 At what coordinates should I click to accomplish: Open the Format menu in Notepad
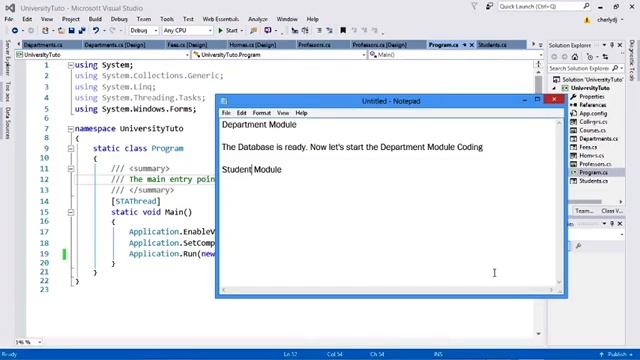tap(262, 113)
